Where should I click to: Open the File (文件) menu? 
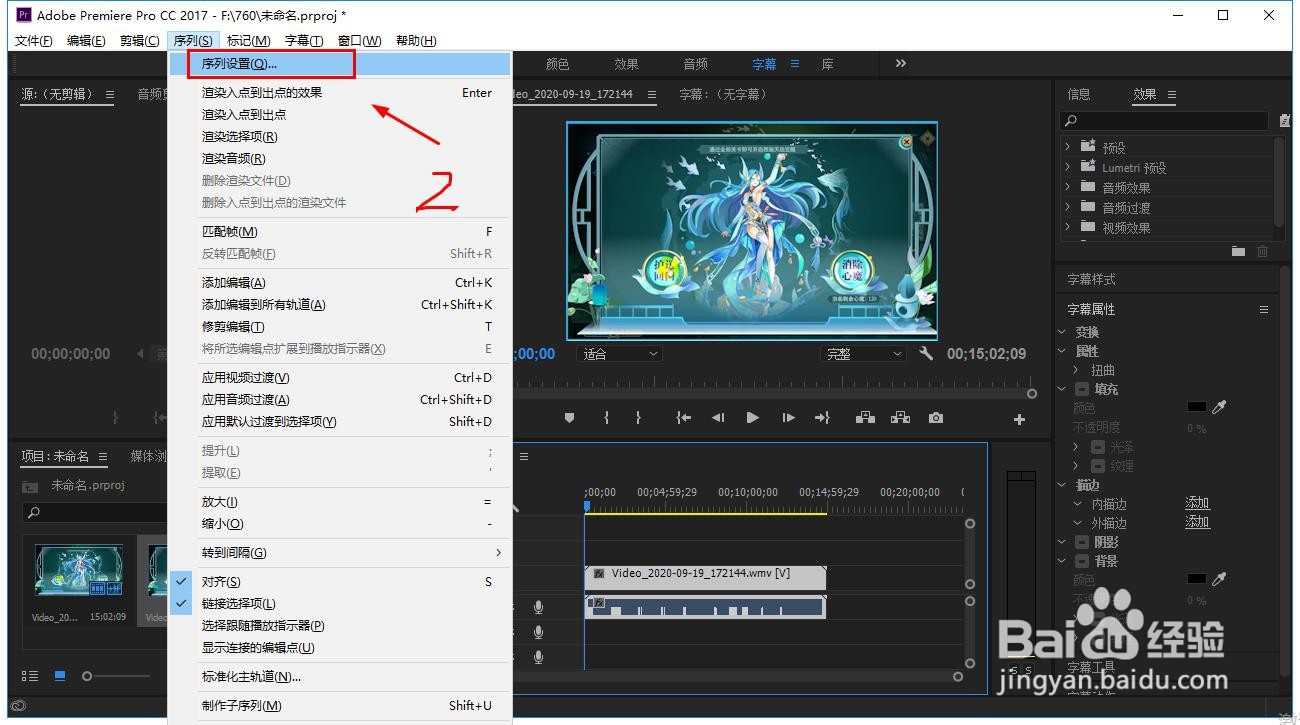click(34, 40)
